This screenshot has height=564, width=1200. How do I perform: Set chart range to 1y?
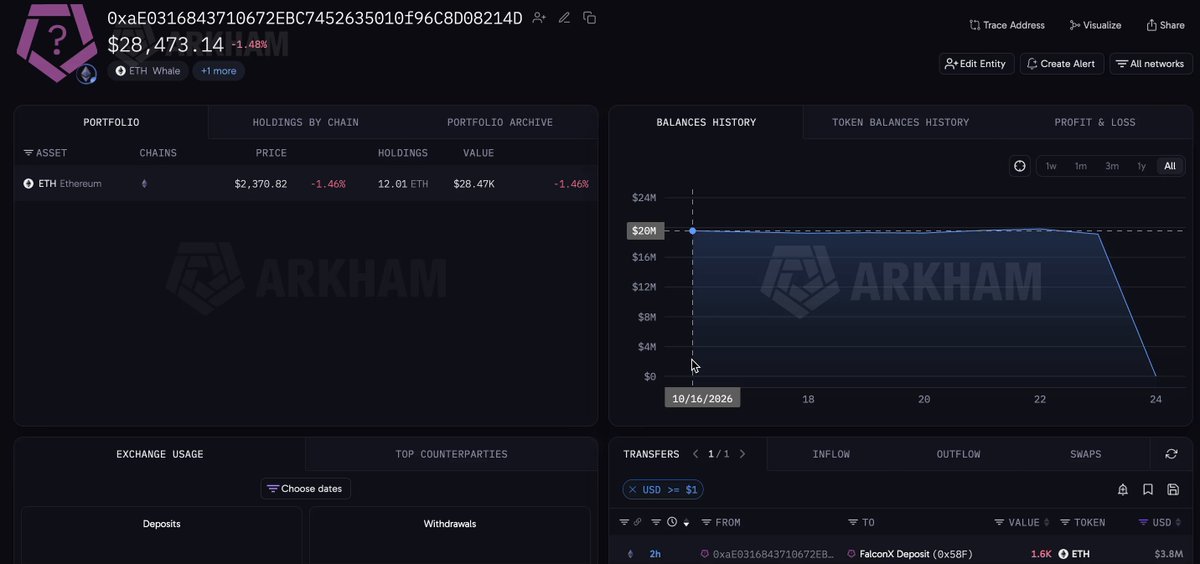[x=1141, y=166]
